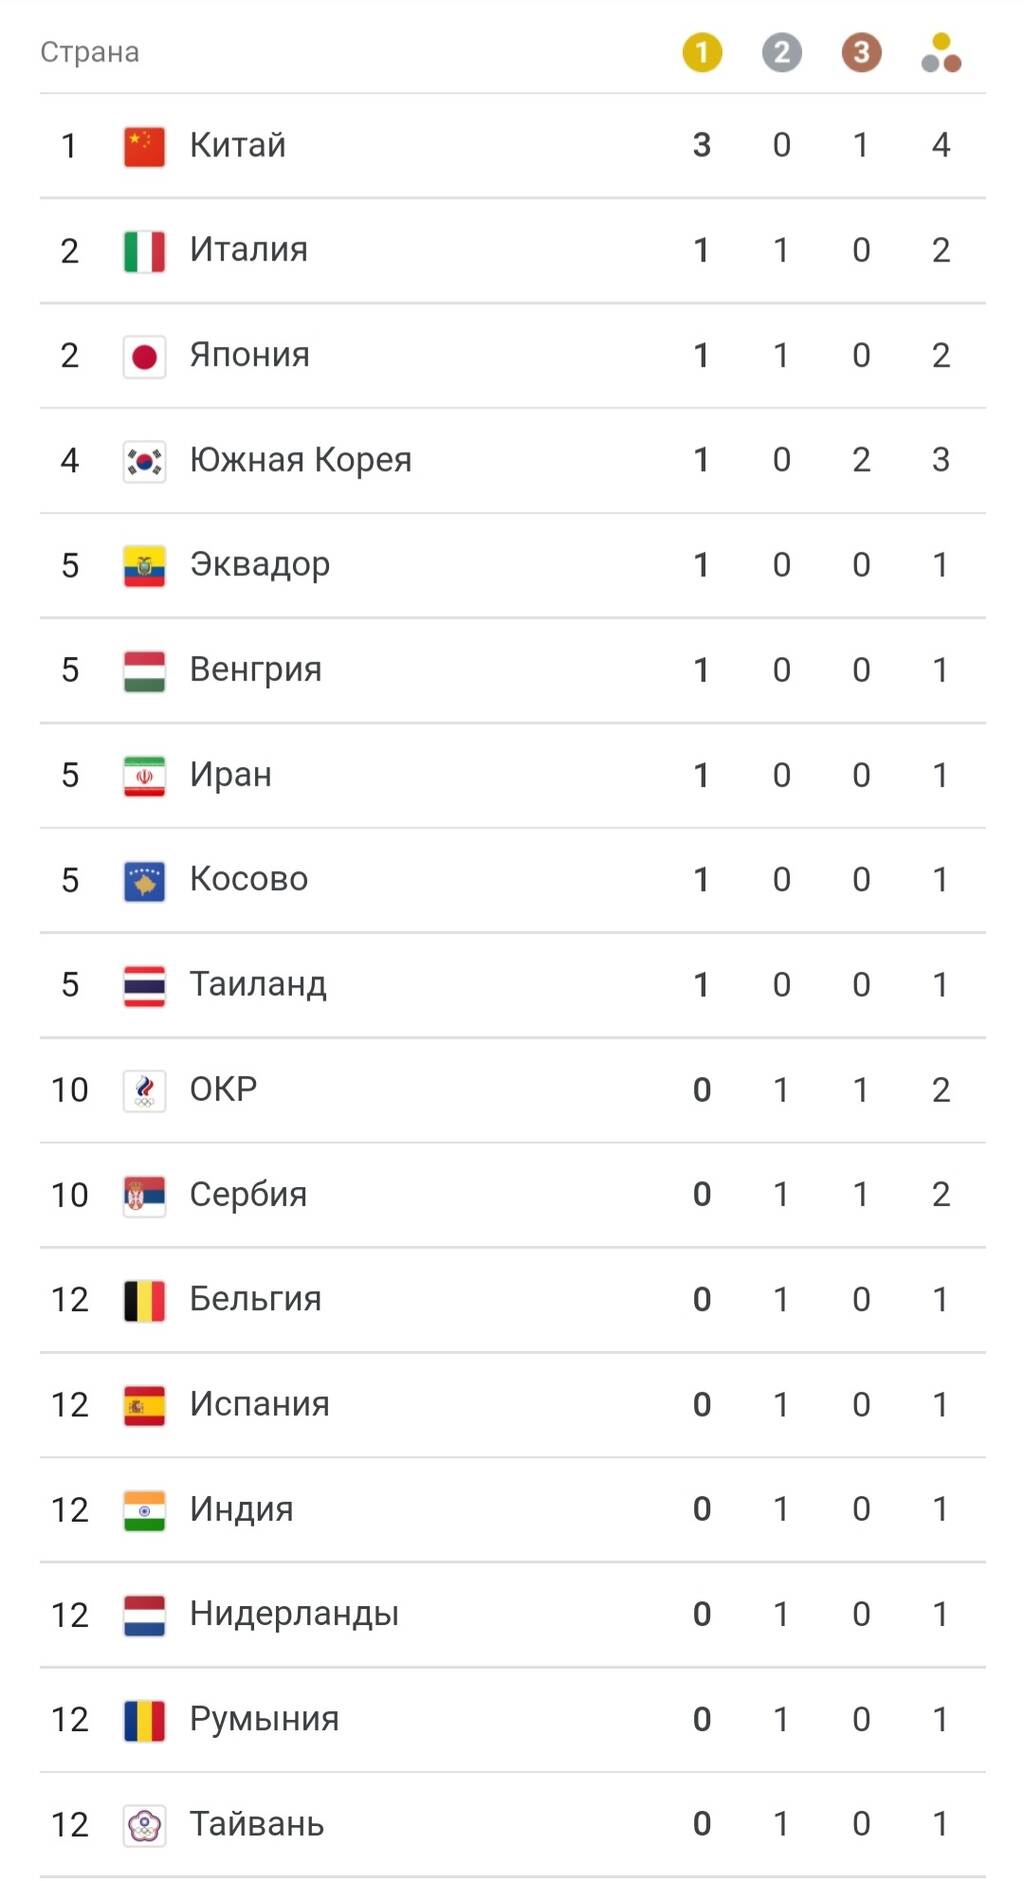
Task: Select the Румыния entry
Action: (x=512, y=1720)
